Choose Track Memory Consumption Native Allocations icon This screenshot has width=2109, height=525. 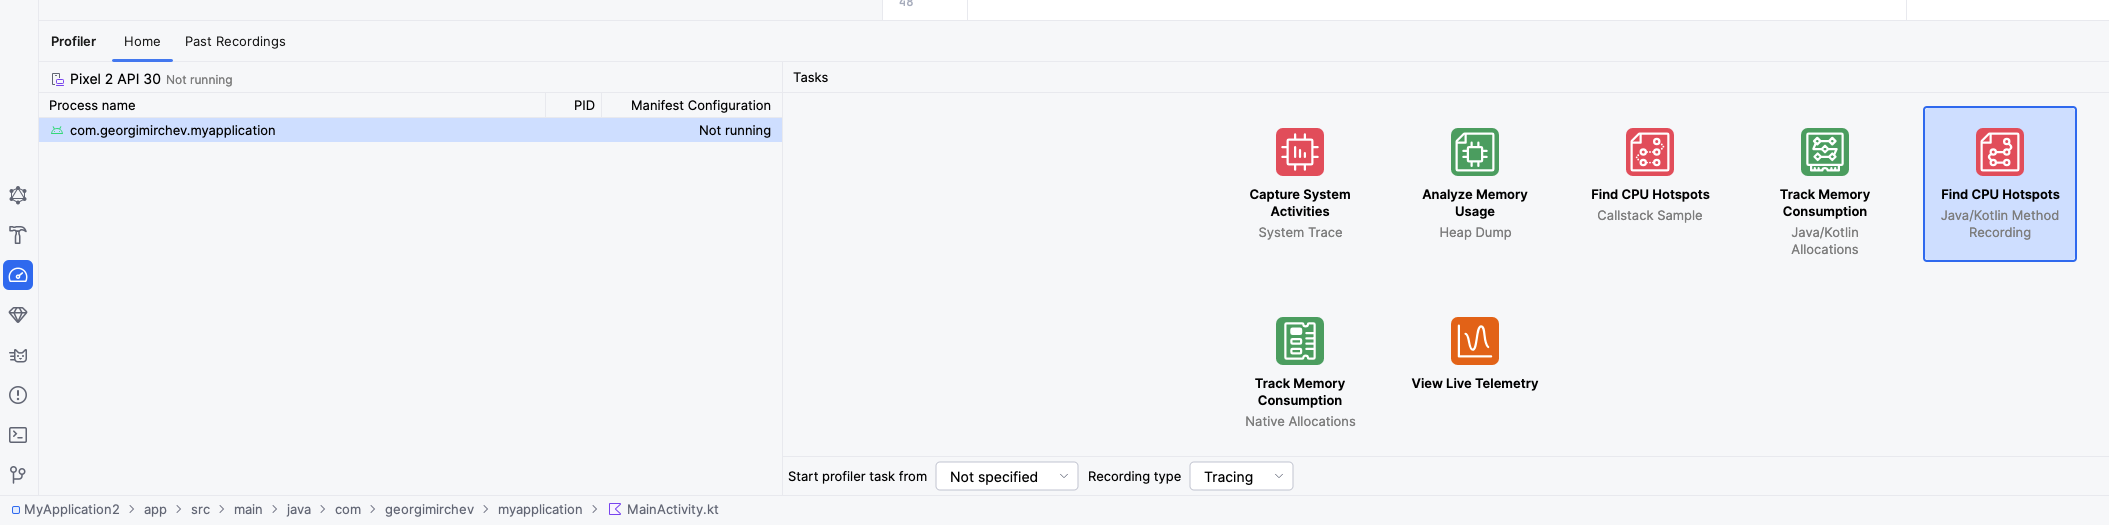pyautogui.click(x=1300, y=341)
